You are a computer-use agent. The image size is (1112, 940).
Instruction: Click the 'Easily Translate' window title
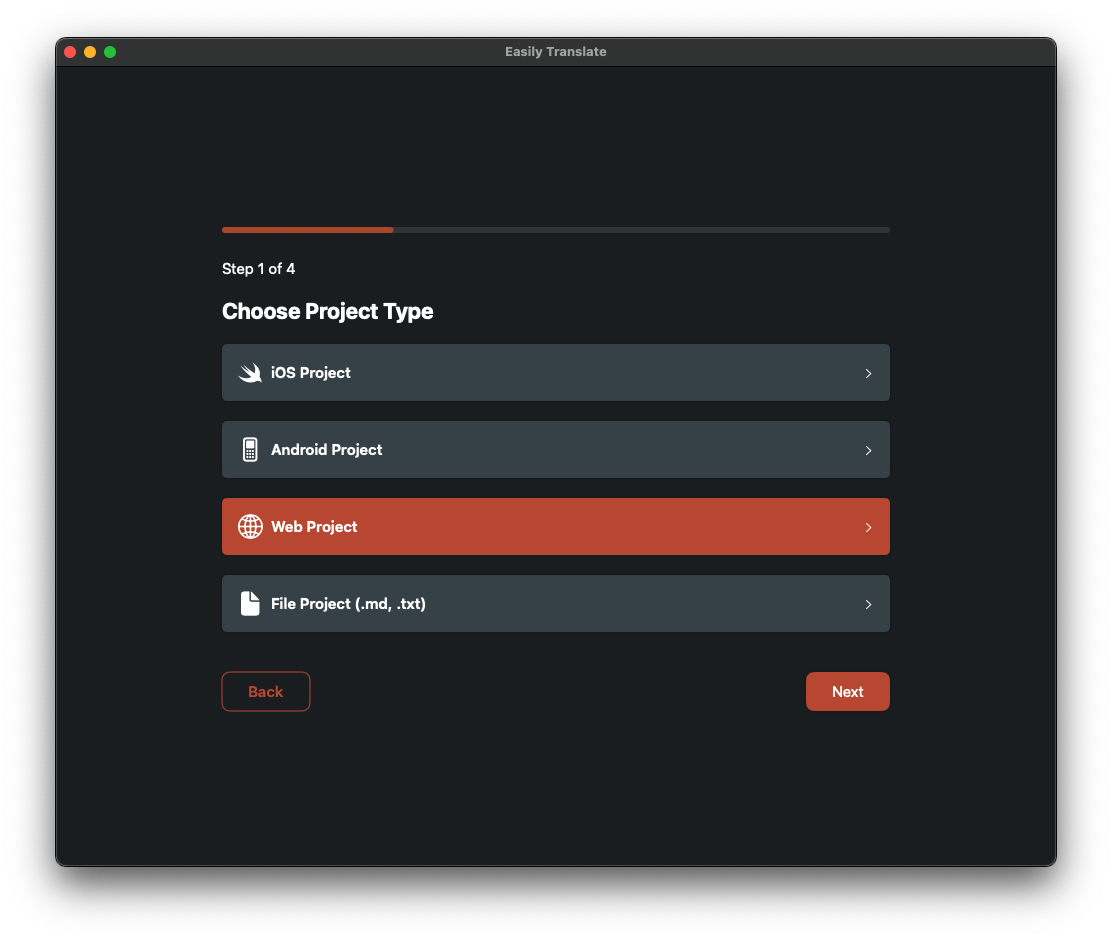pos(556,52)
